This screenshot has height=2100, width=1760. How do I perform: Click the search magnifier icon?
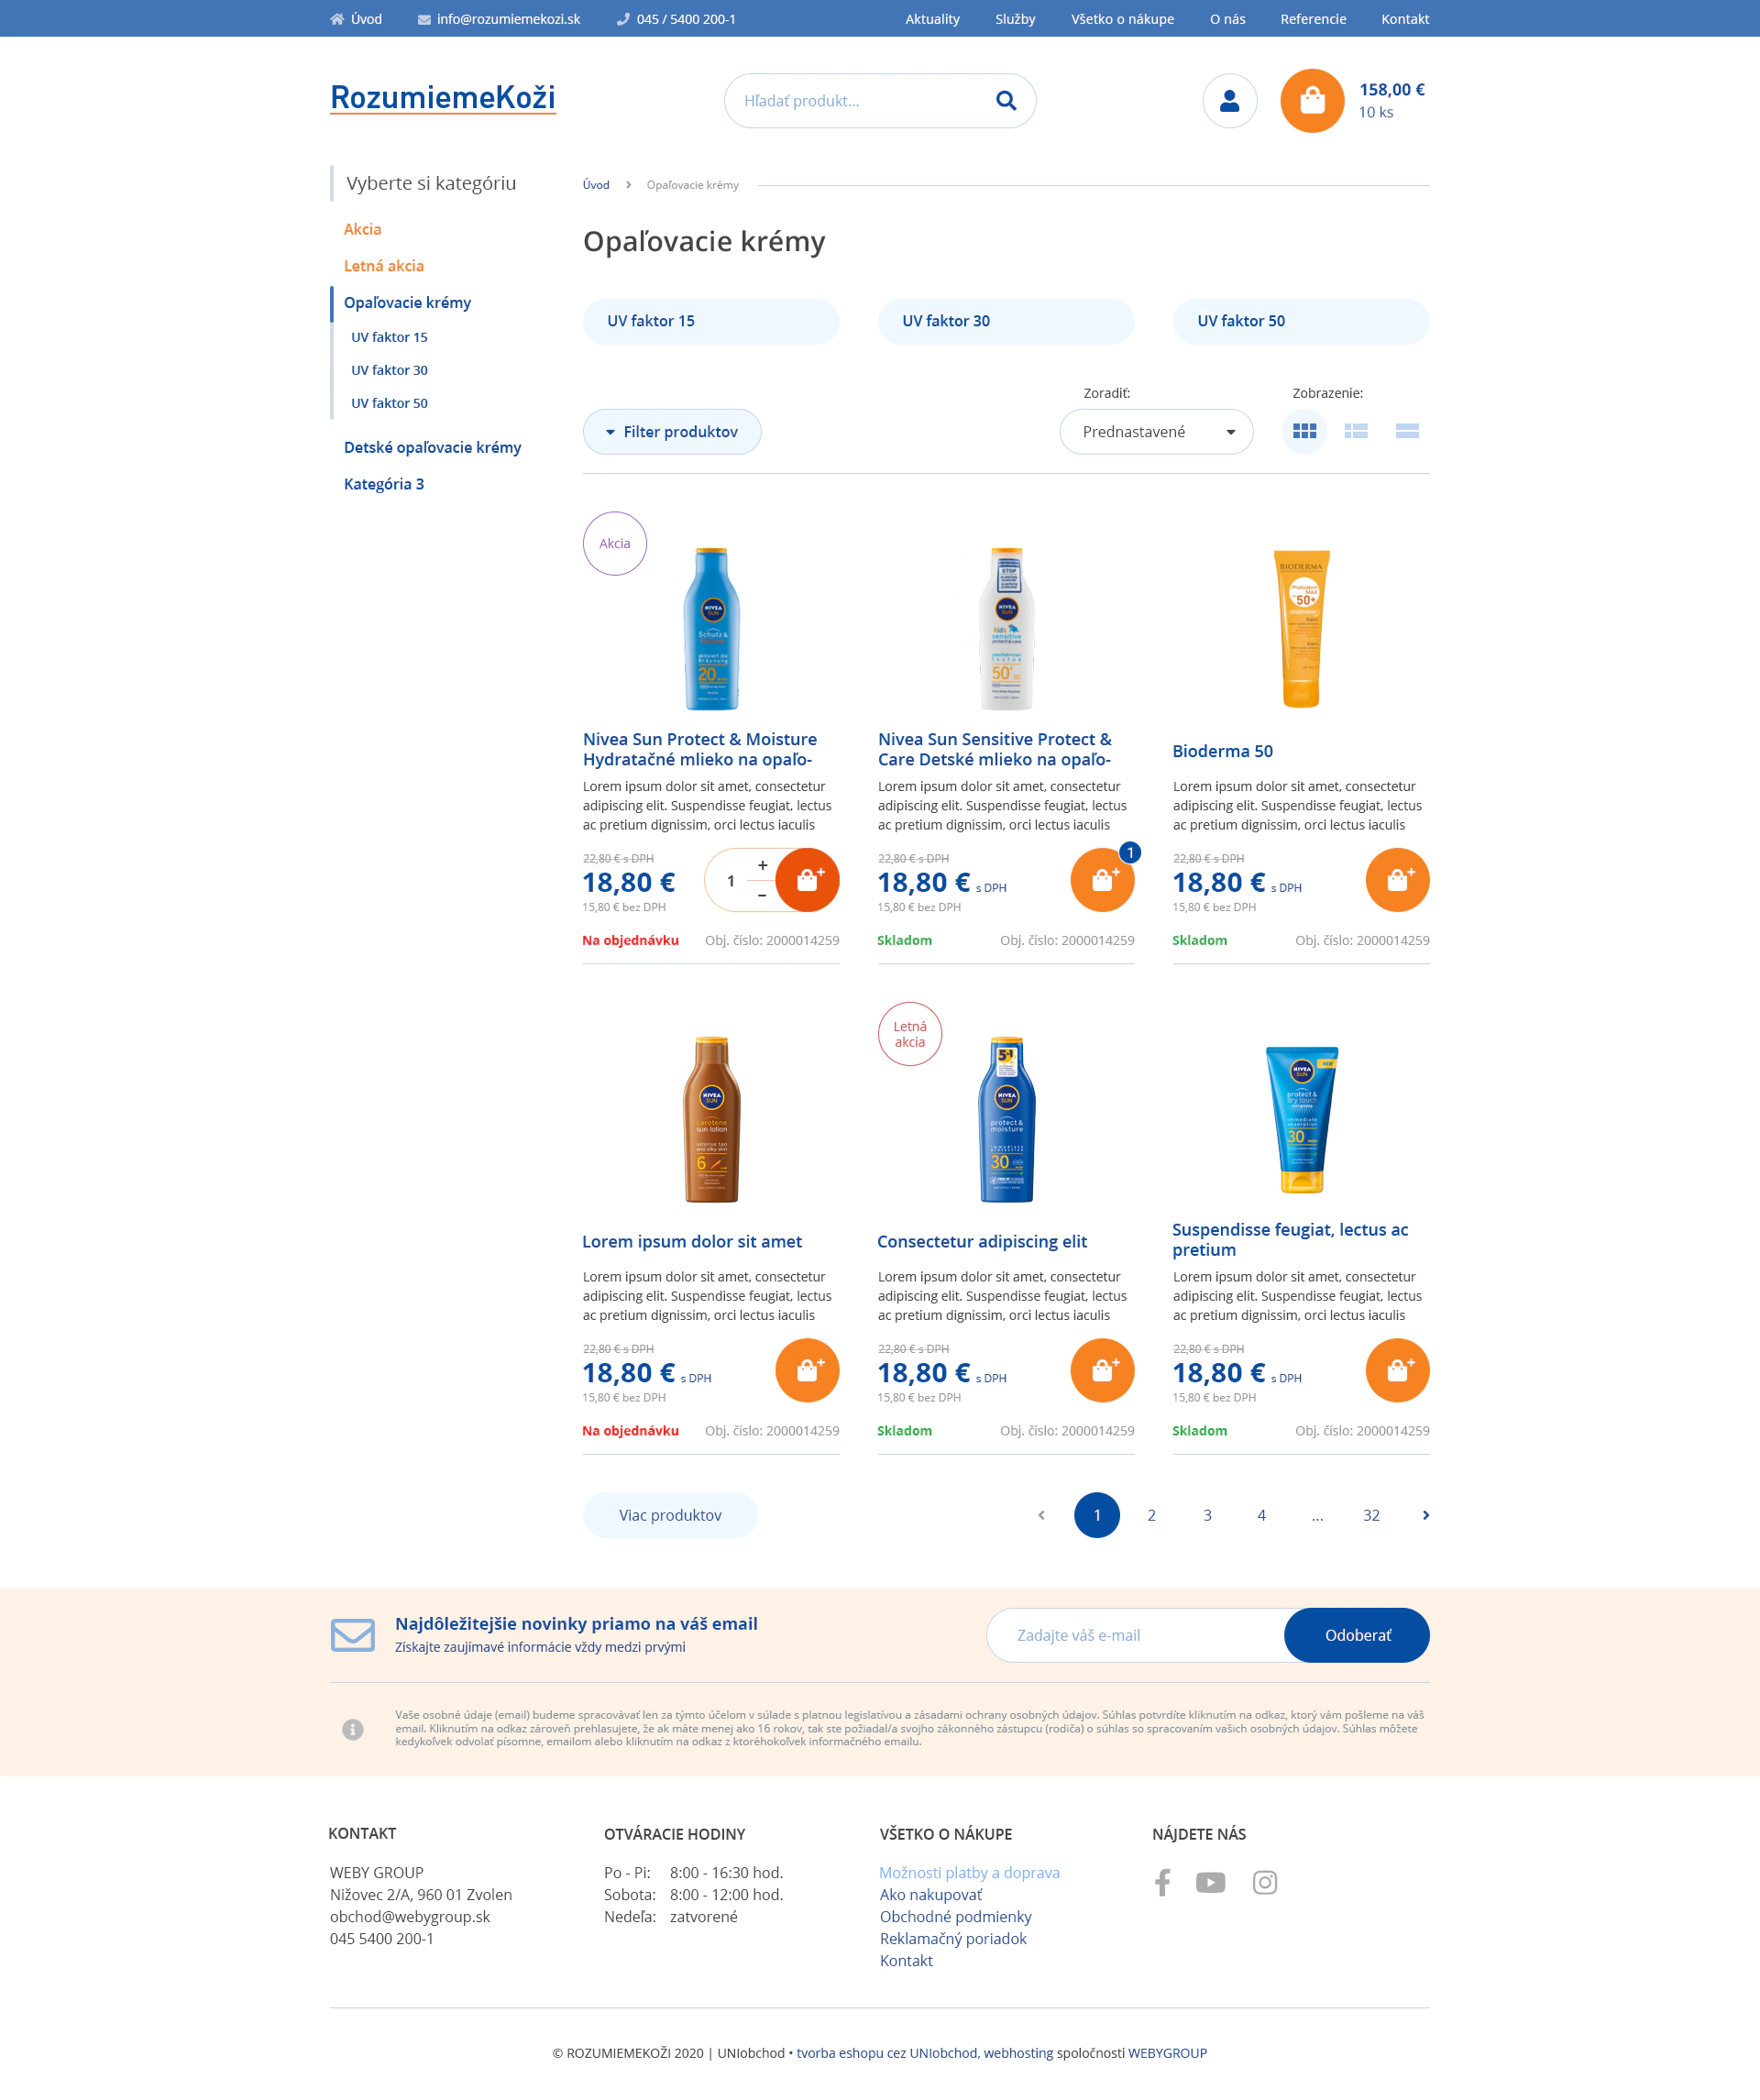(1006, 101)
